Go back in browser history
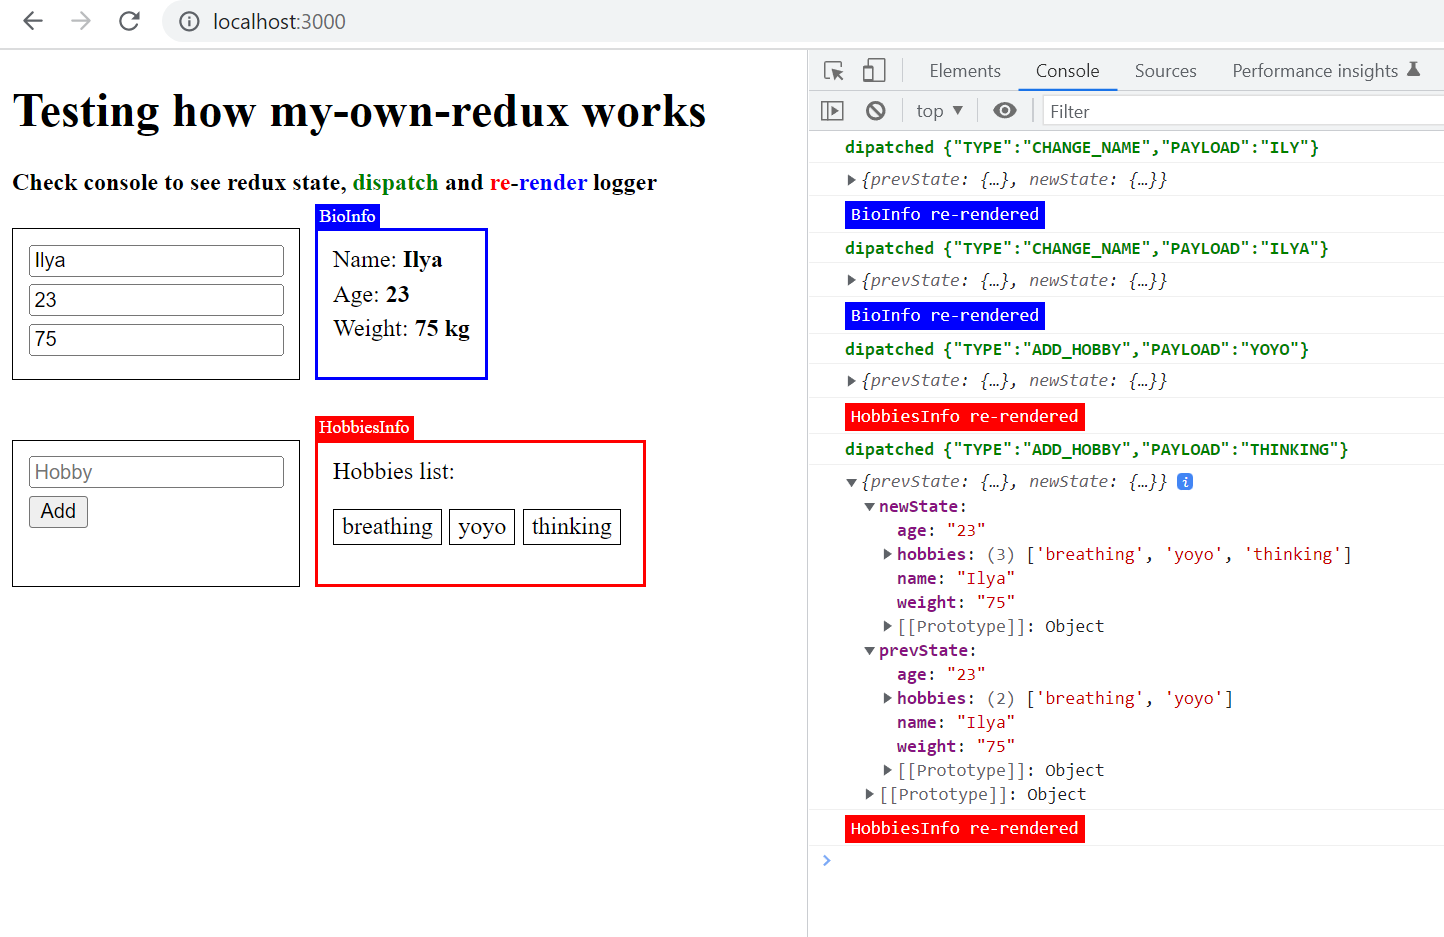This screenshot has width=1444, height=937. pos(33,21)
